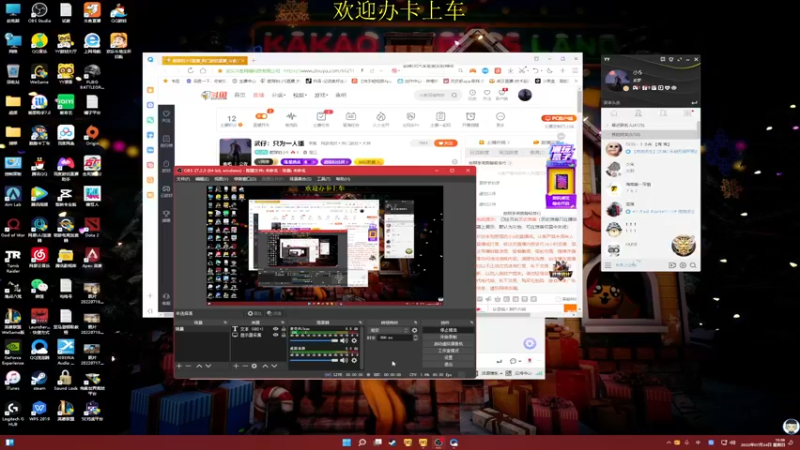
Task: Open OBS 工具 Tools menu
Action: tap(323, 179)
